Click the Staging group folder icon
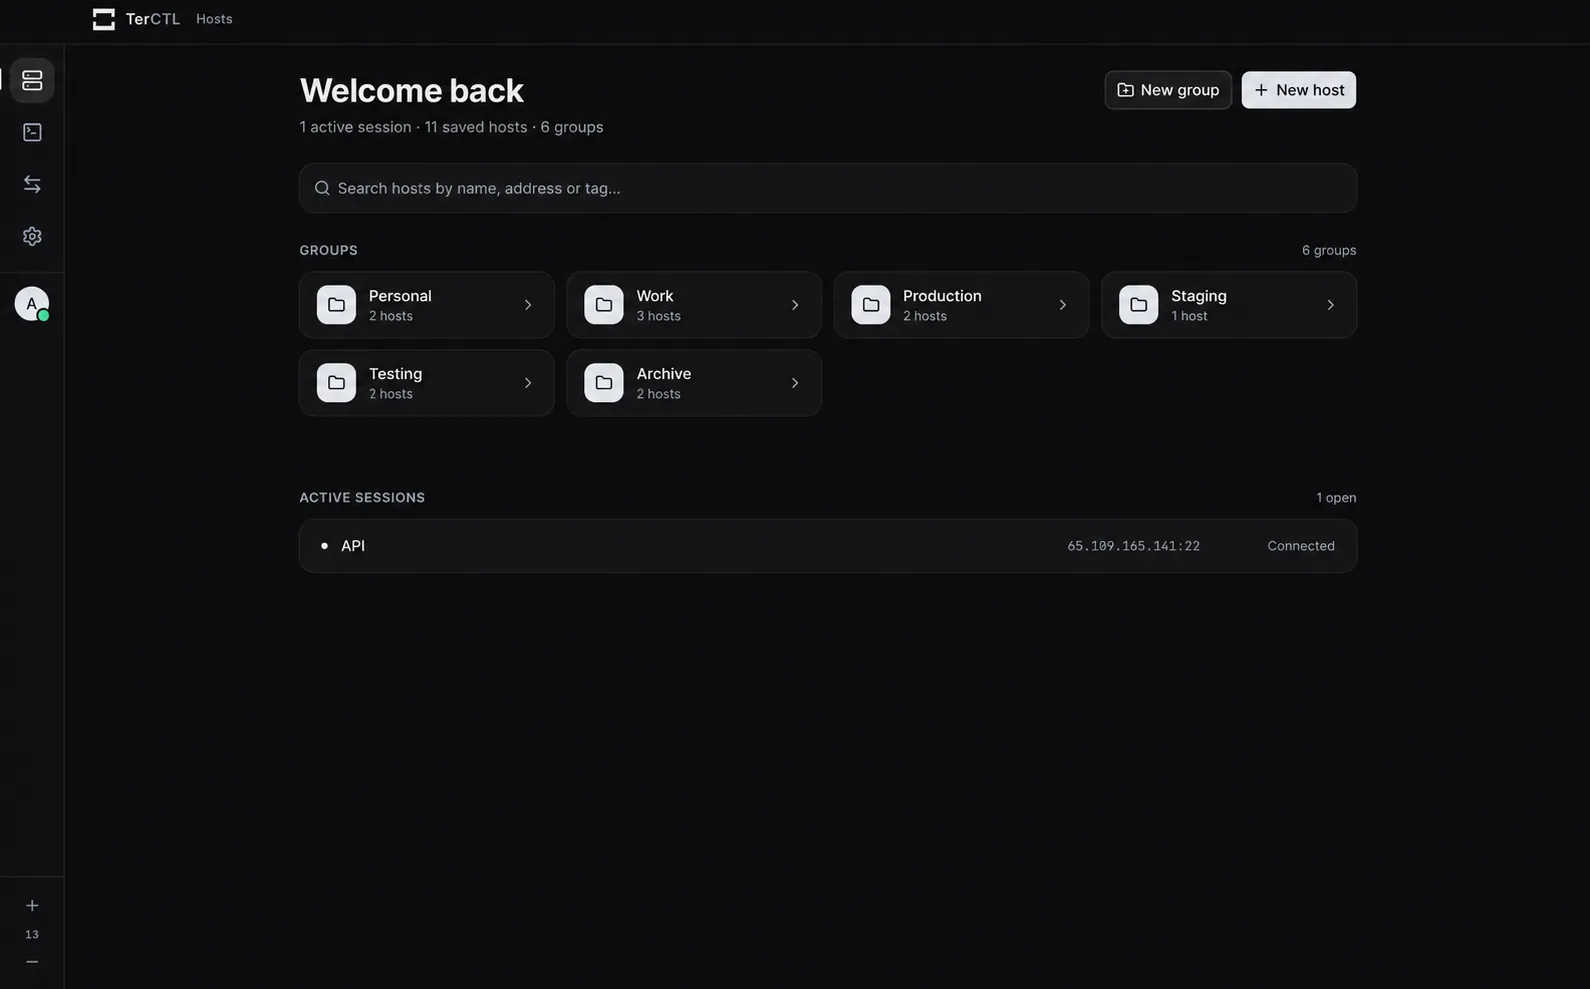 pos(1139,305)
